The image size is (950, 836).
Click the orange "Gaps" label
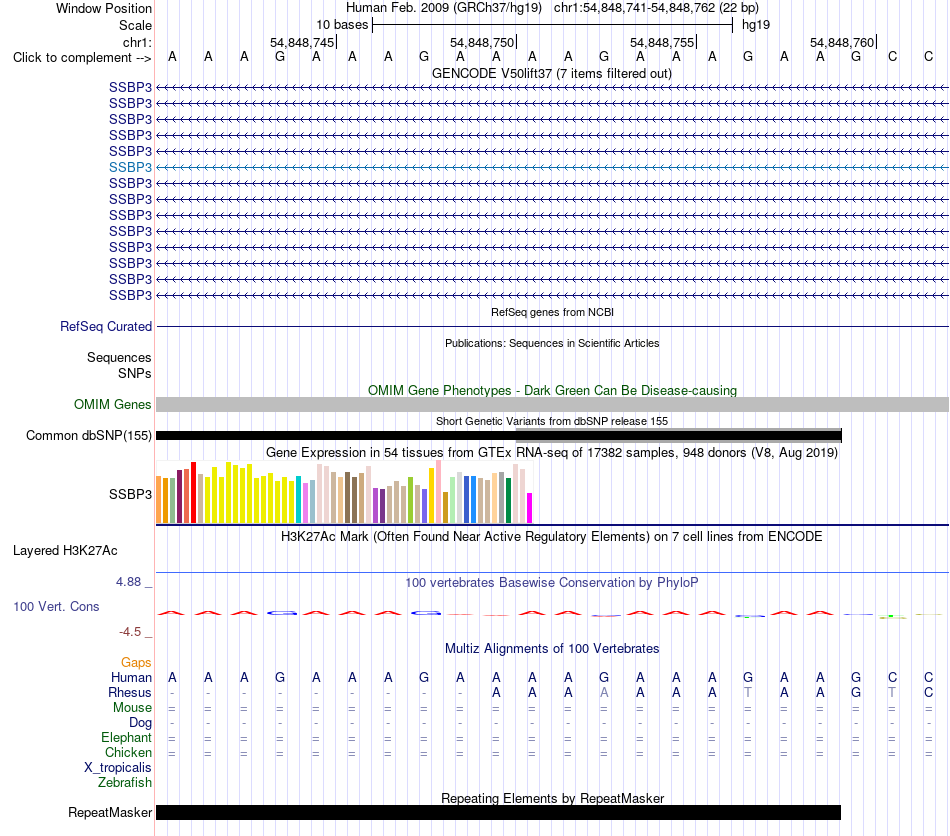pos(136,663)
